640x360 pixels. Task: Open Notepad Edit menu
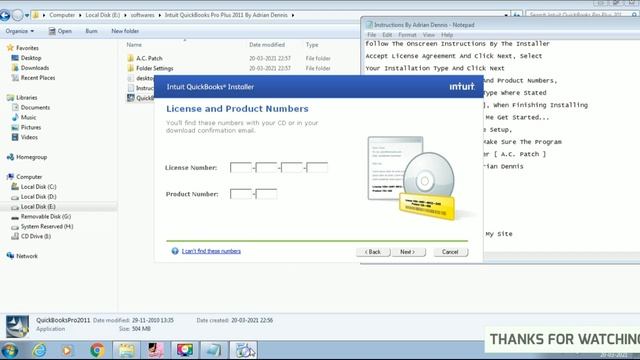coord(387,35)
